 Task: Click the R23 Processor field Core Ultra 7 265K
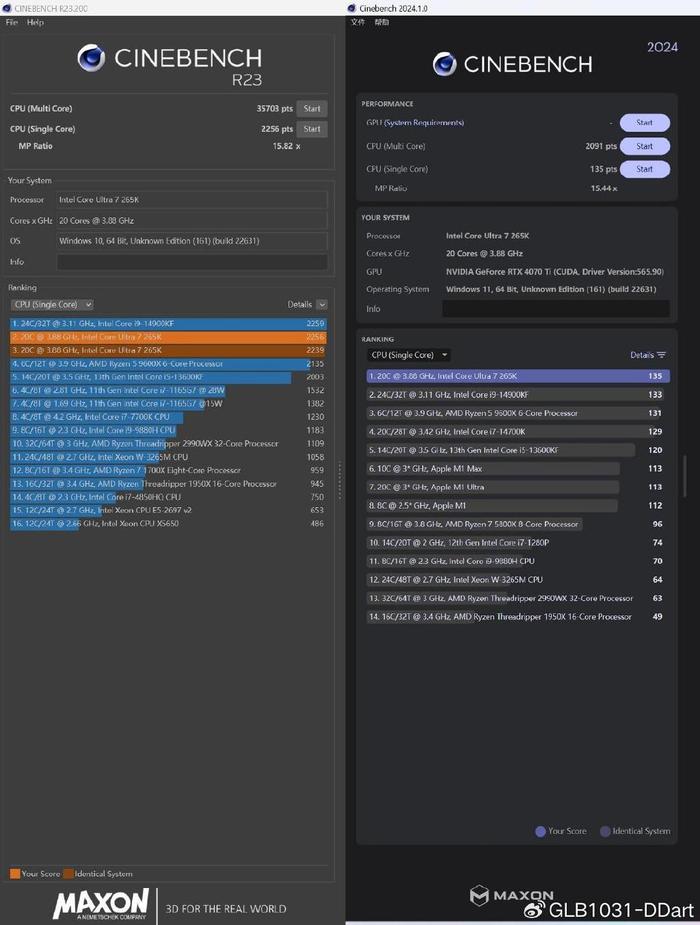(192, 200)
